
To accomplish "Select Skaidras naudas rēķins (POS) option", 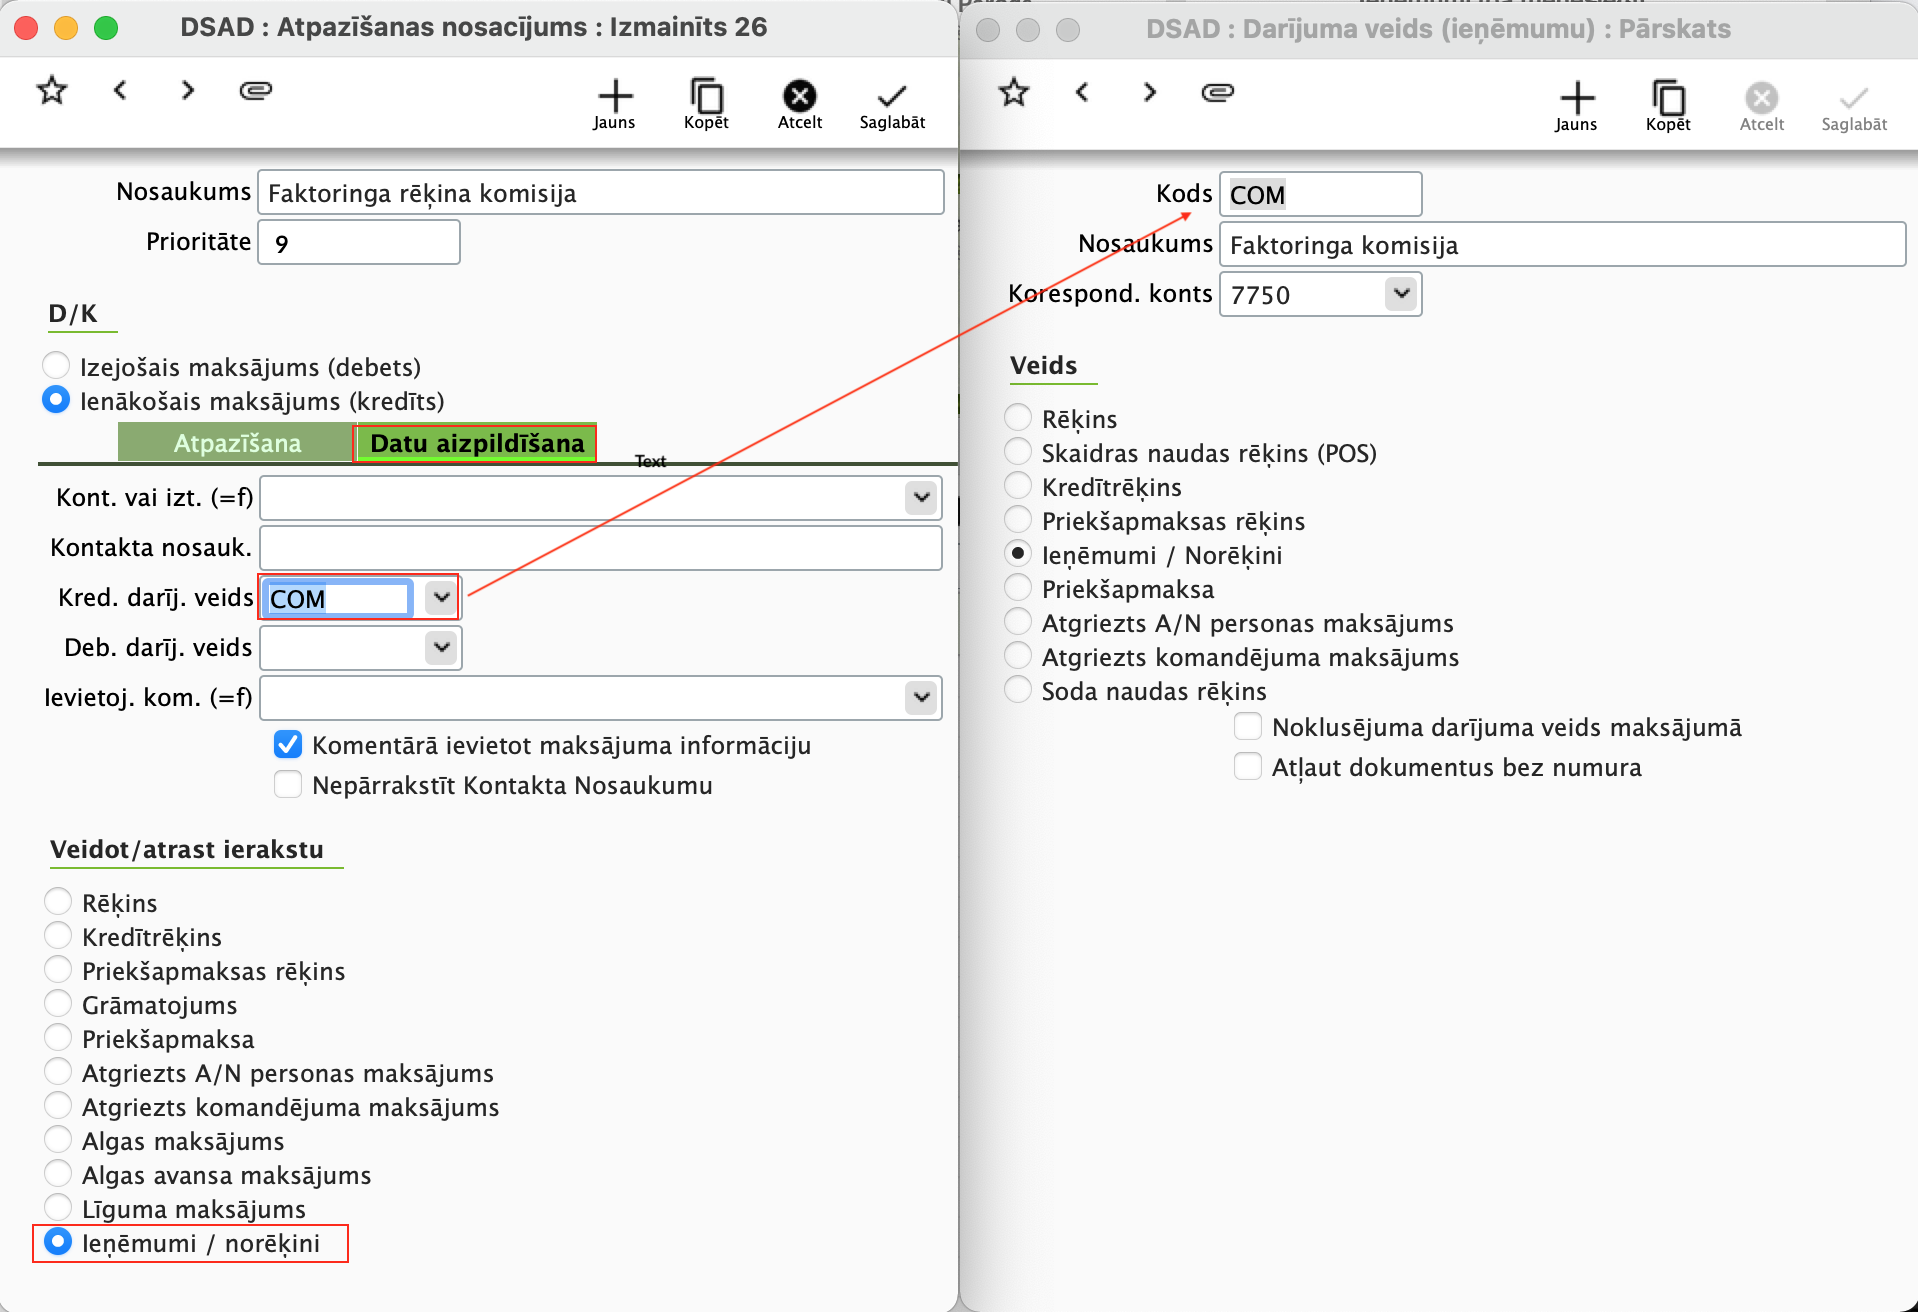I will click(1018, 452).
